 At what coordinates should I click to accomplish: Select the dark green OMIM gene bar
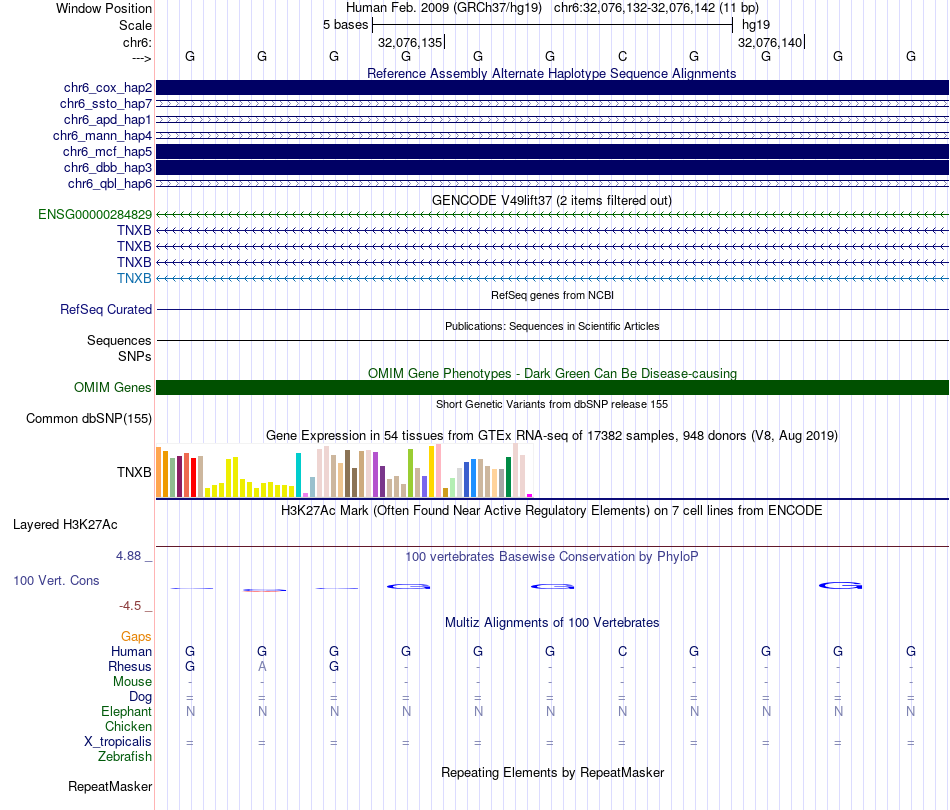[x=552, y=388]
